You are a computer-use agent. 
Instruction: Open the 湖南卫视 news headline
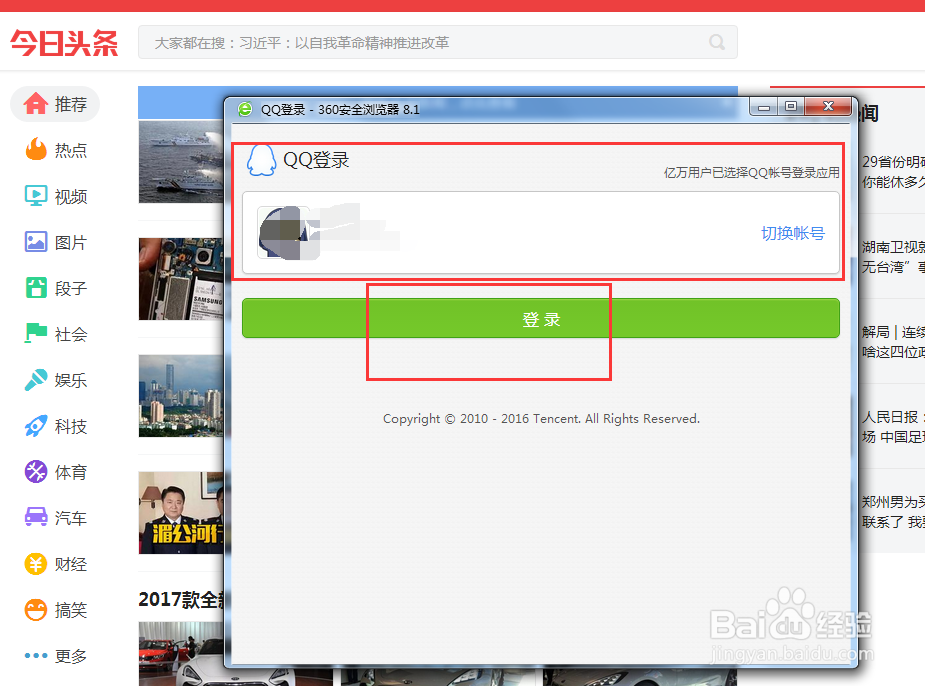coord(893,257)
